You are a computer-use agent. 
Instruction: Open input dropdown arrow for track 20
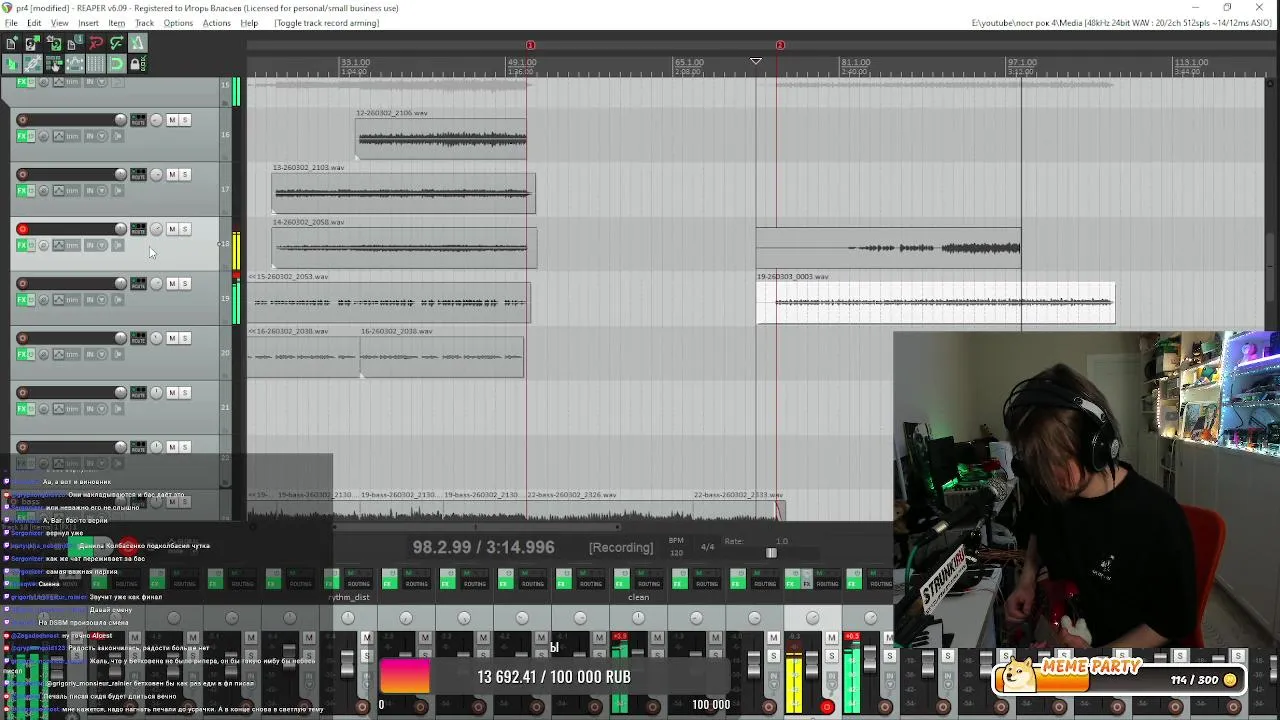[101, 354]
